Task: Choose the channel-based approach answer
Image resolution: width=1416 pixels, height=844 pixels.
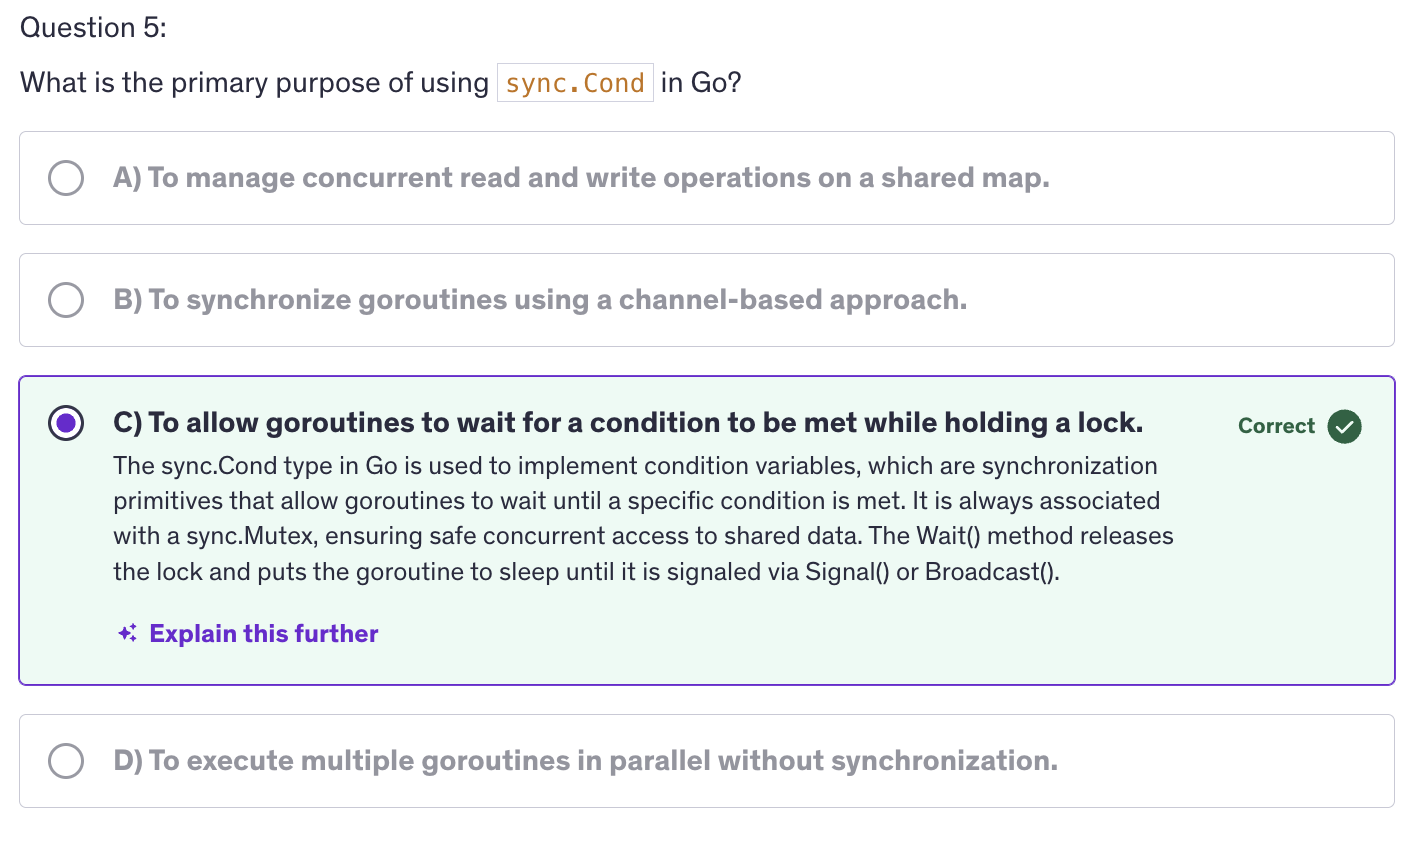Action: pos(540,300)
